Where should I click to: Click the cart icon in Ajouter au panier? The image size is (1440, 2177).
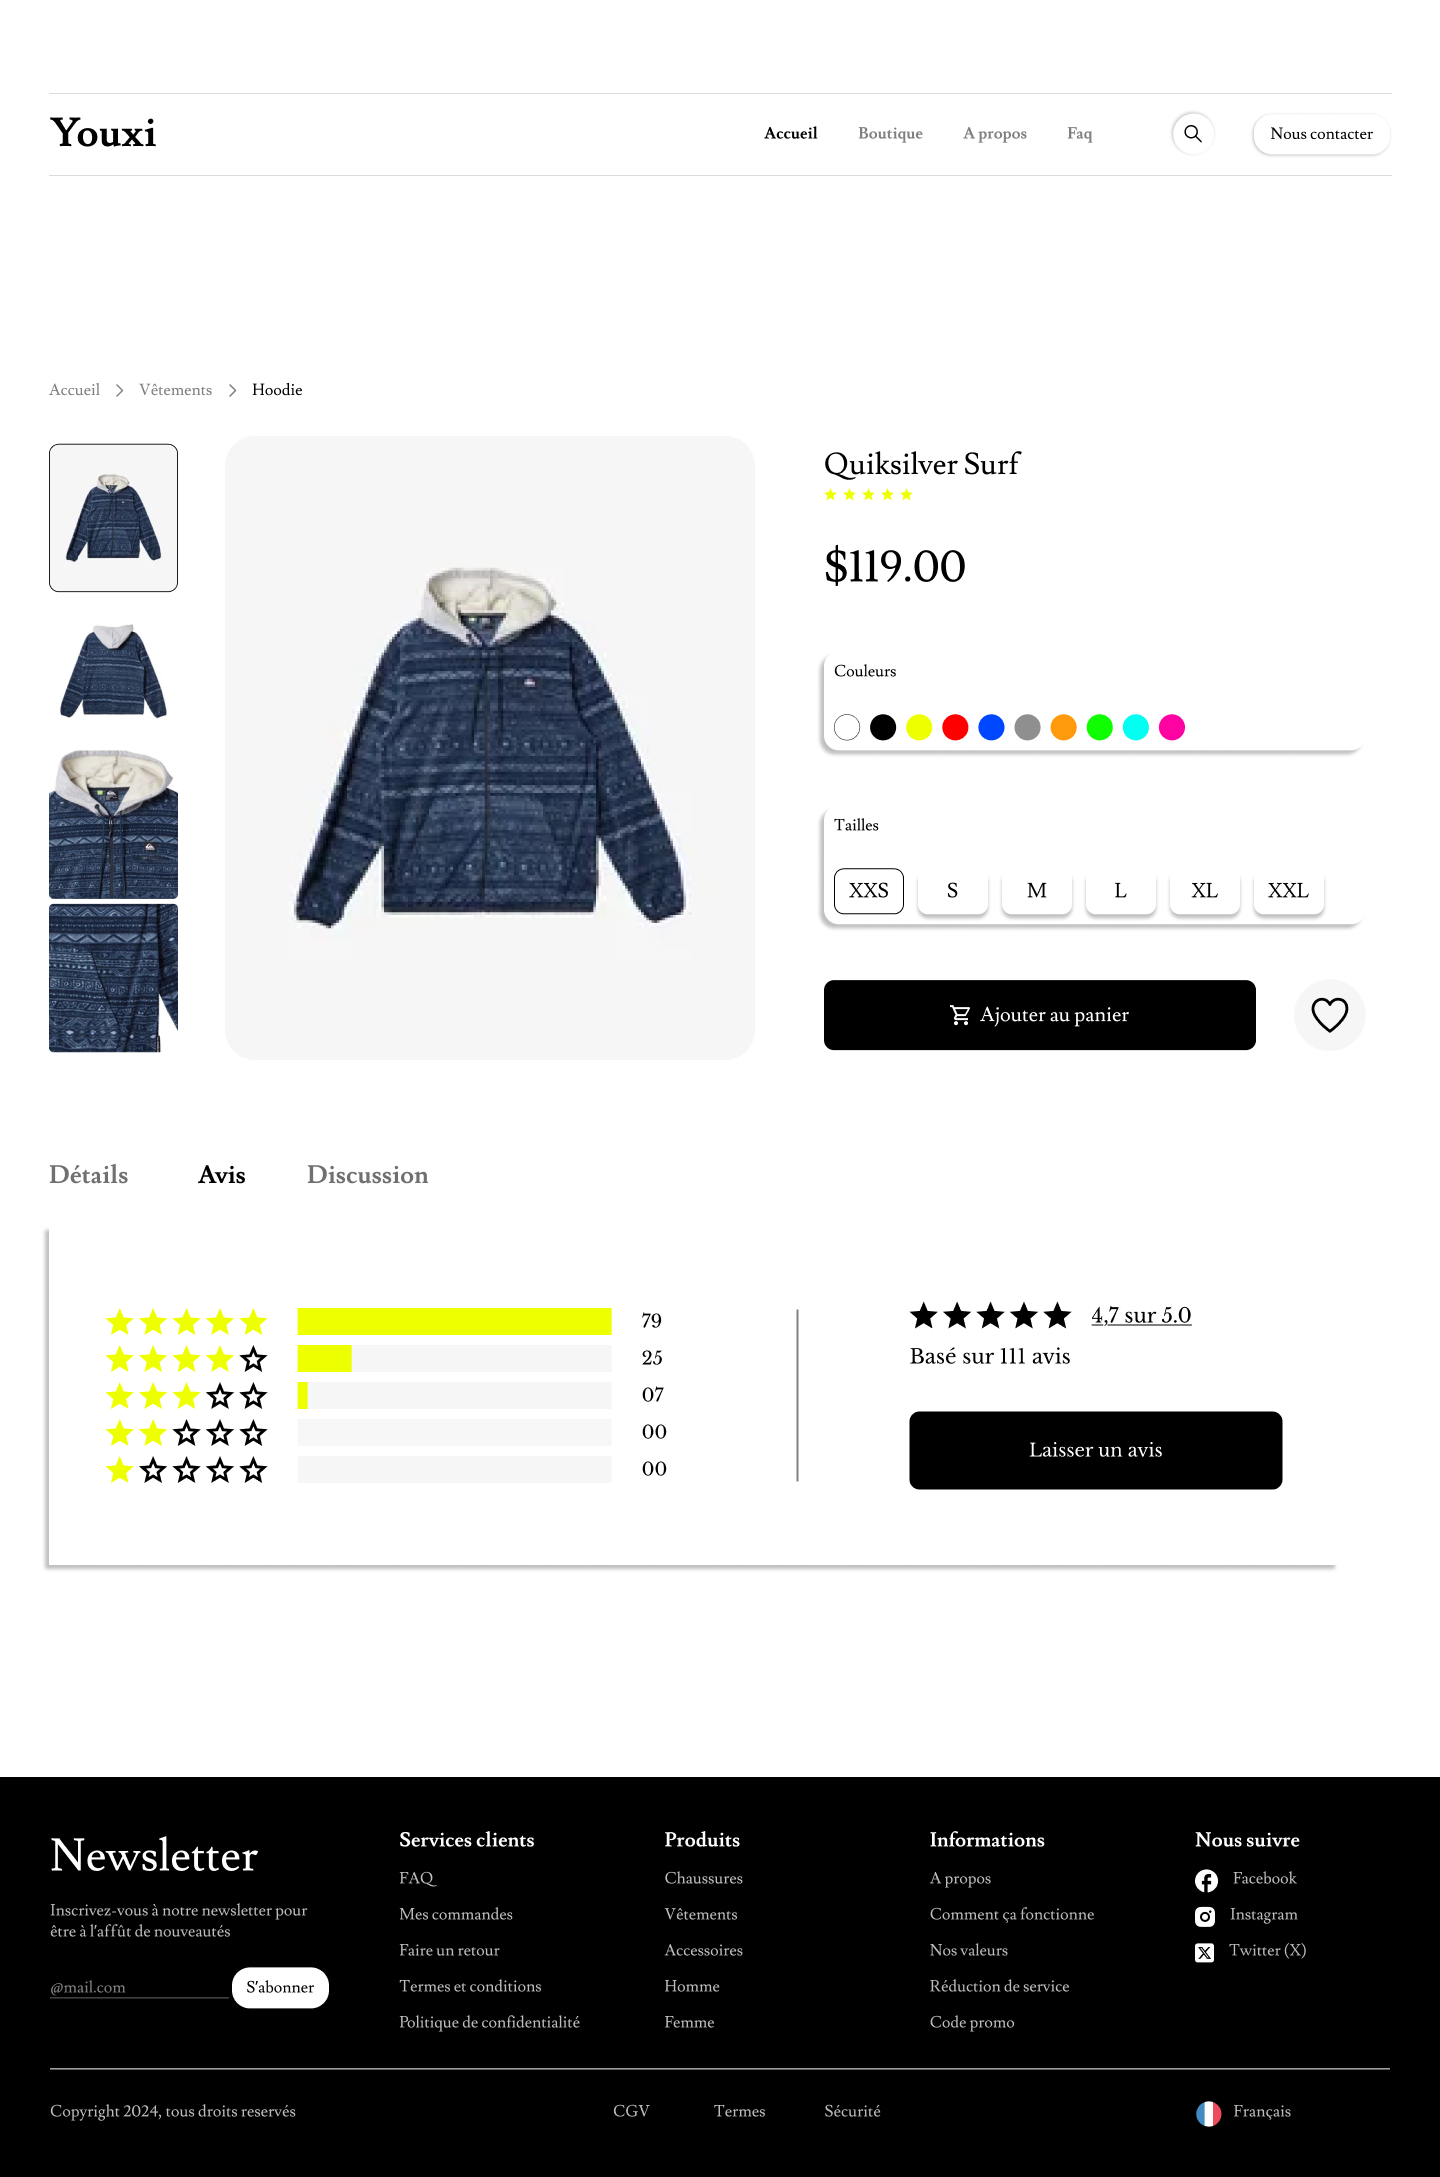(960, 1015)
